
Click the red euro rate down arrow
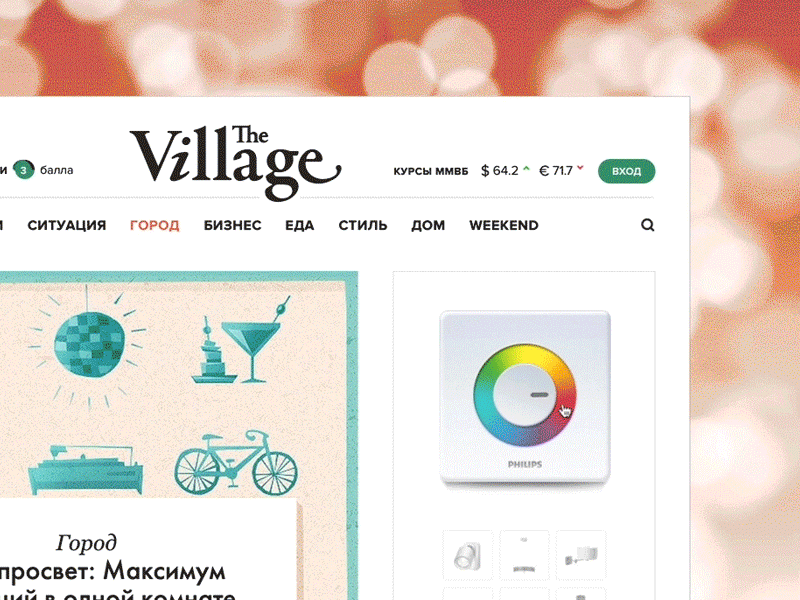tap(580, 168)
